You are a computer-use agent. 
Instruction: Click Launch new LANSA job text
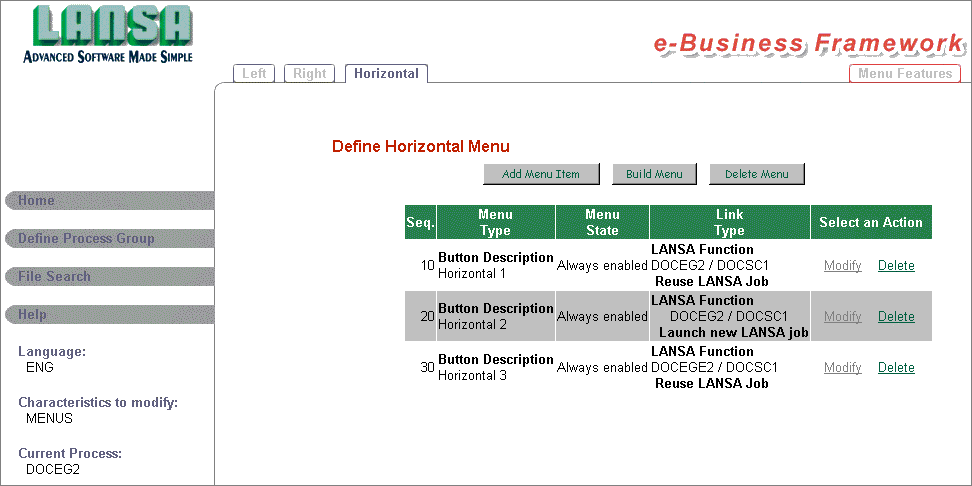(x=733, y=333)
